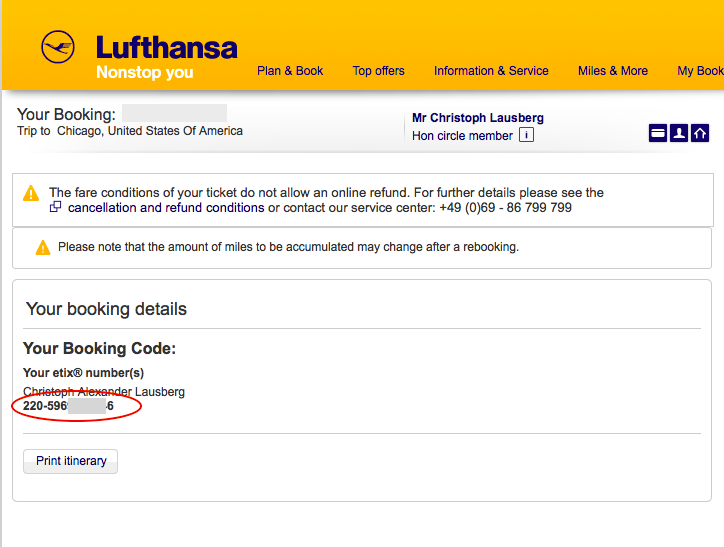Click the Lufthansa Nonstop you wordmark
The width and height of the screenshot is (724, 547).
coord(166,58)
